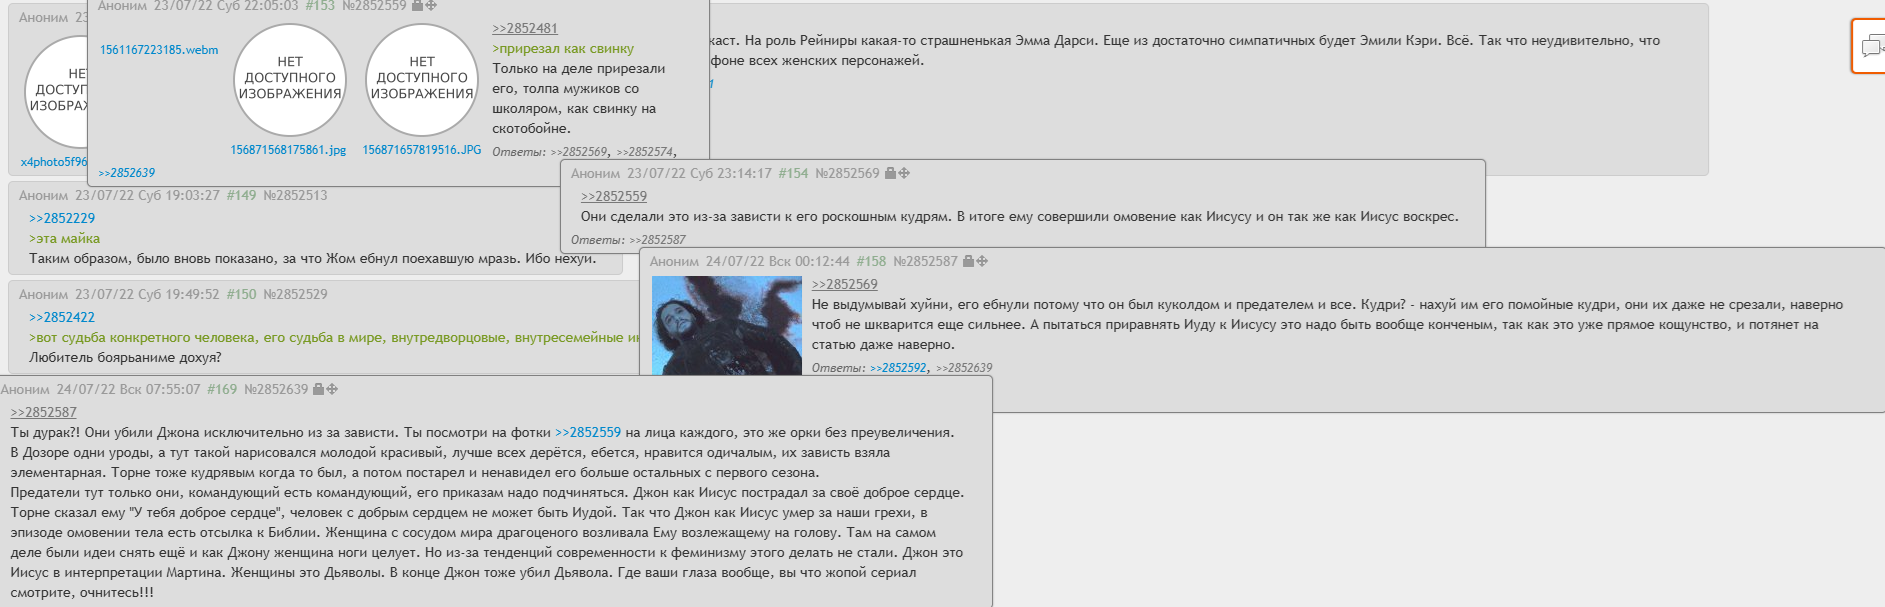This screenshot has width=1885, height=607.
Task: Follow quote link >>2852481 in post #153
Action: point(525,28)
